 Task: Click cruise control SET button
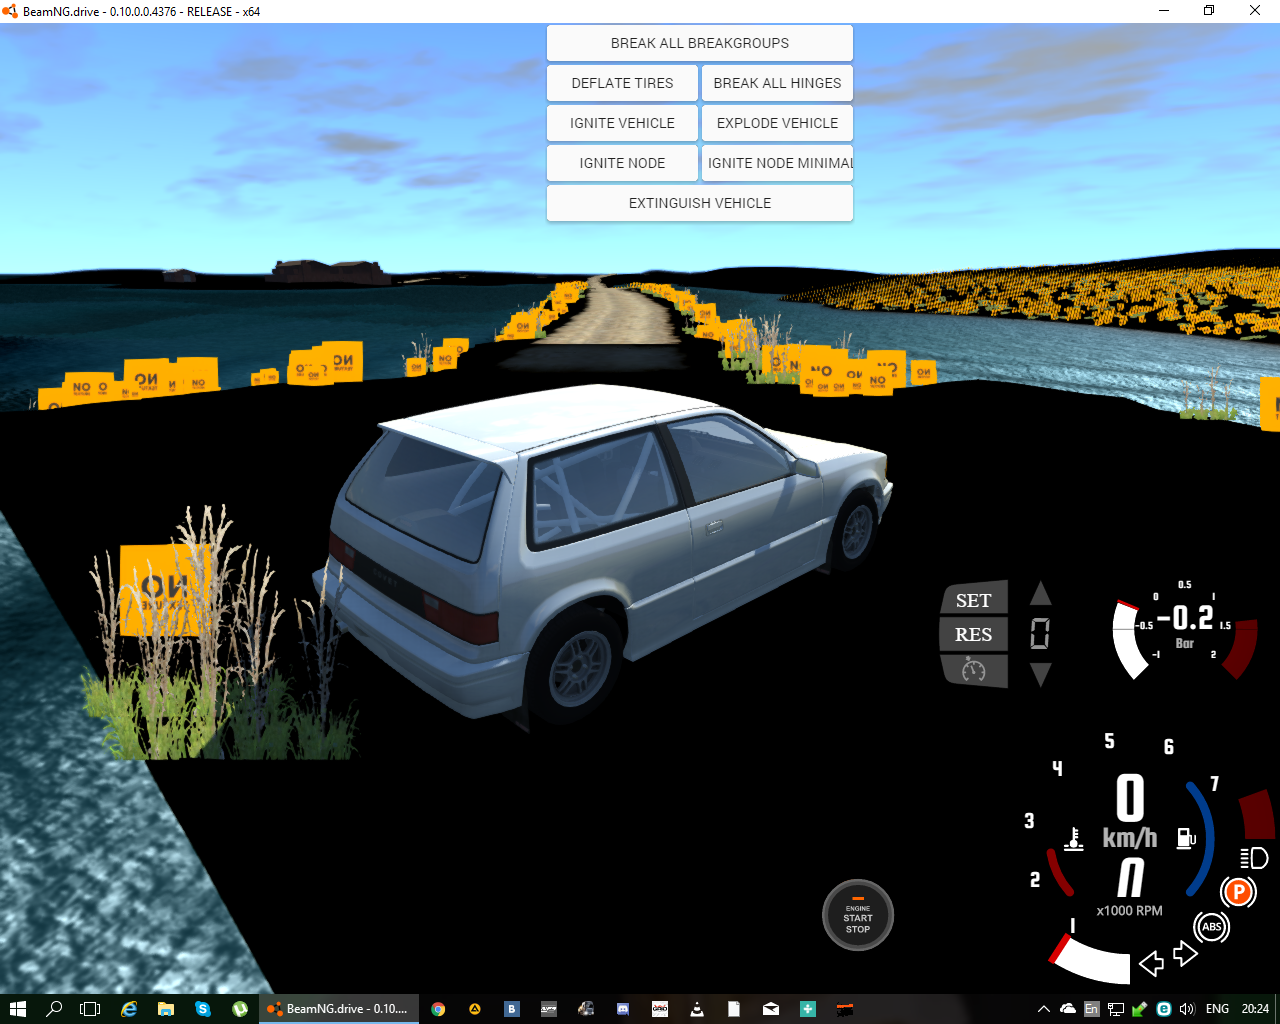point(973,600)
